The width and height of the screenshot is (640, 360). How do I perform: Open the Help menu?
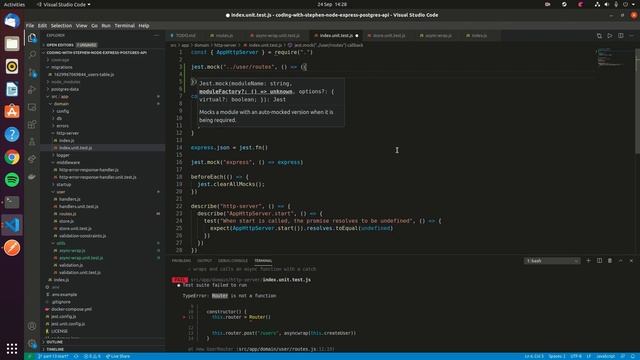tap(144, 26)
